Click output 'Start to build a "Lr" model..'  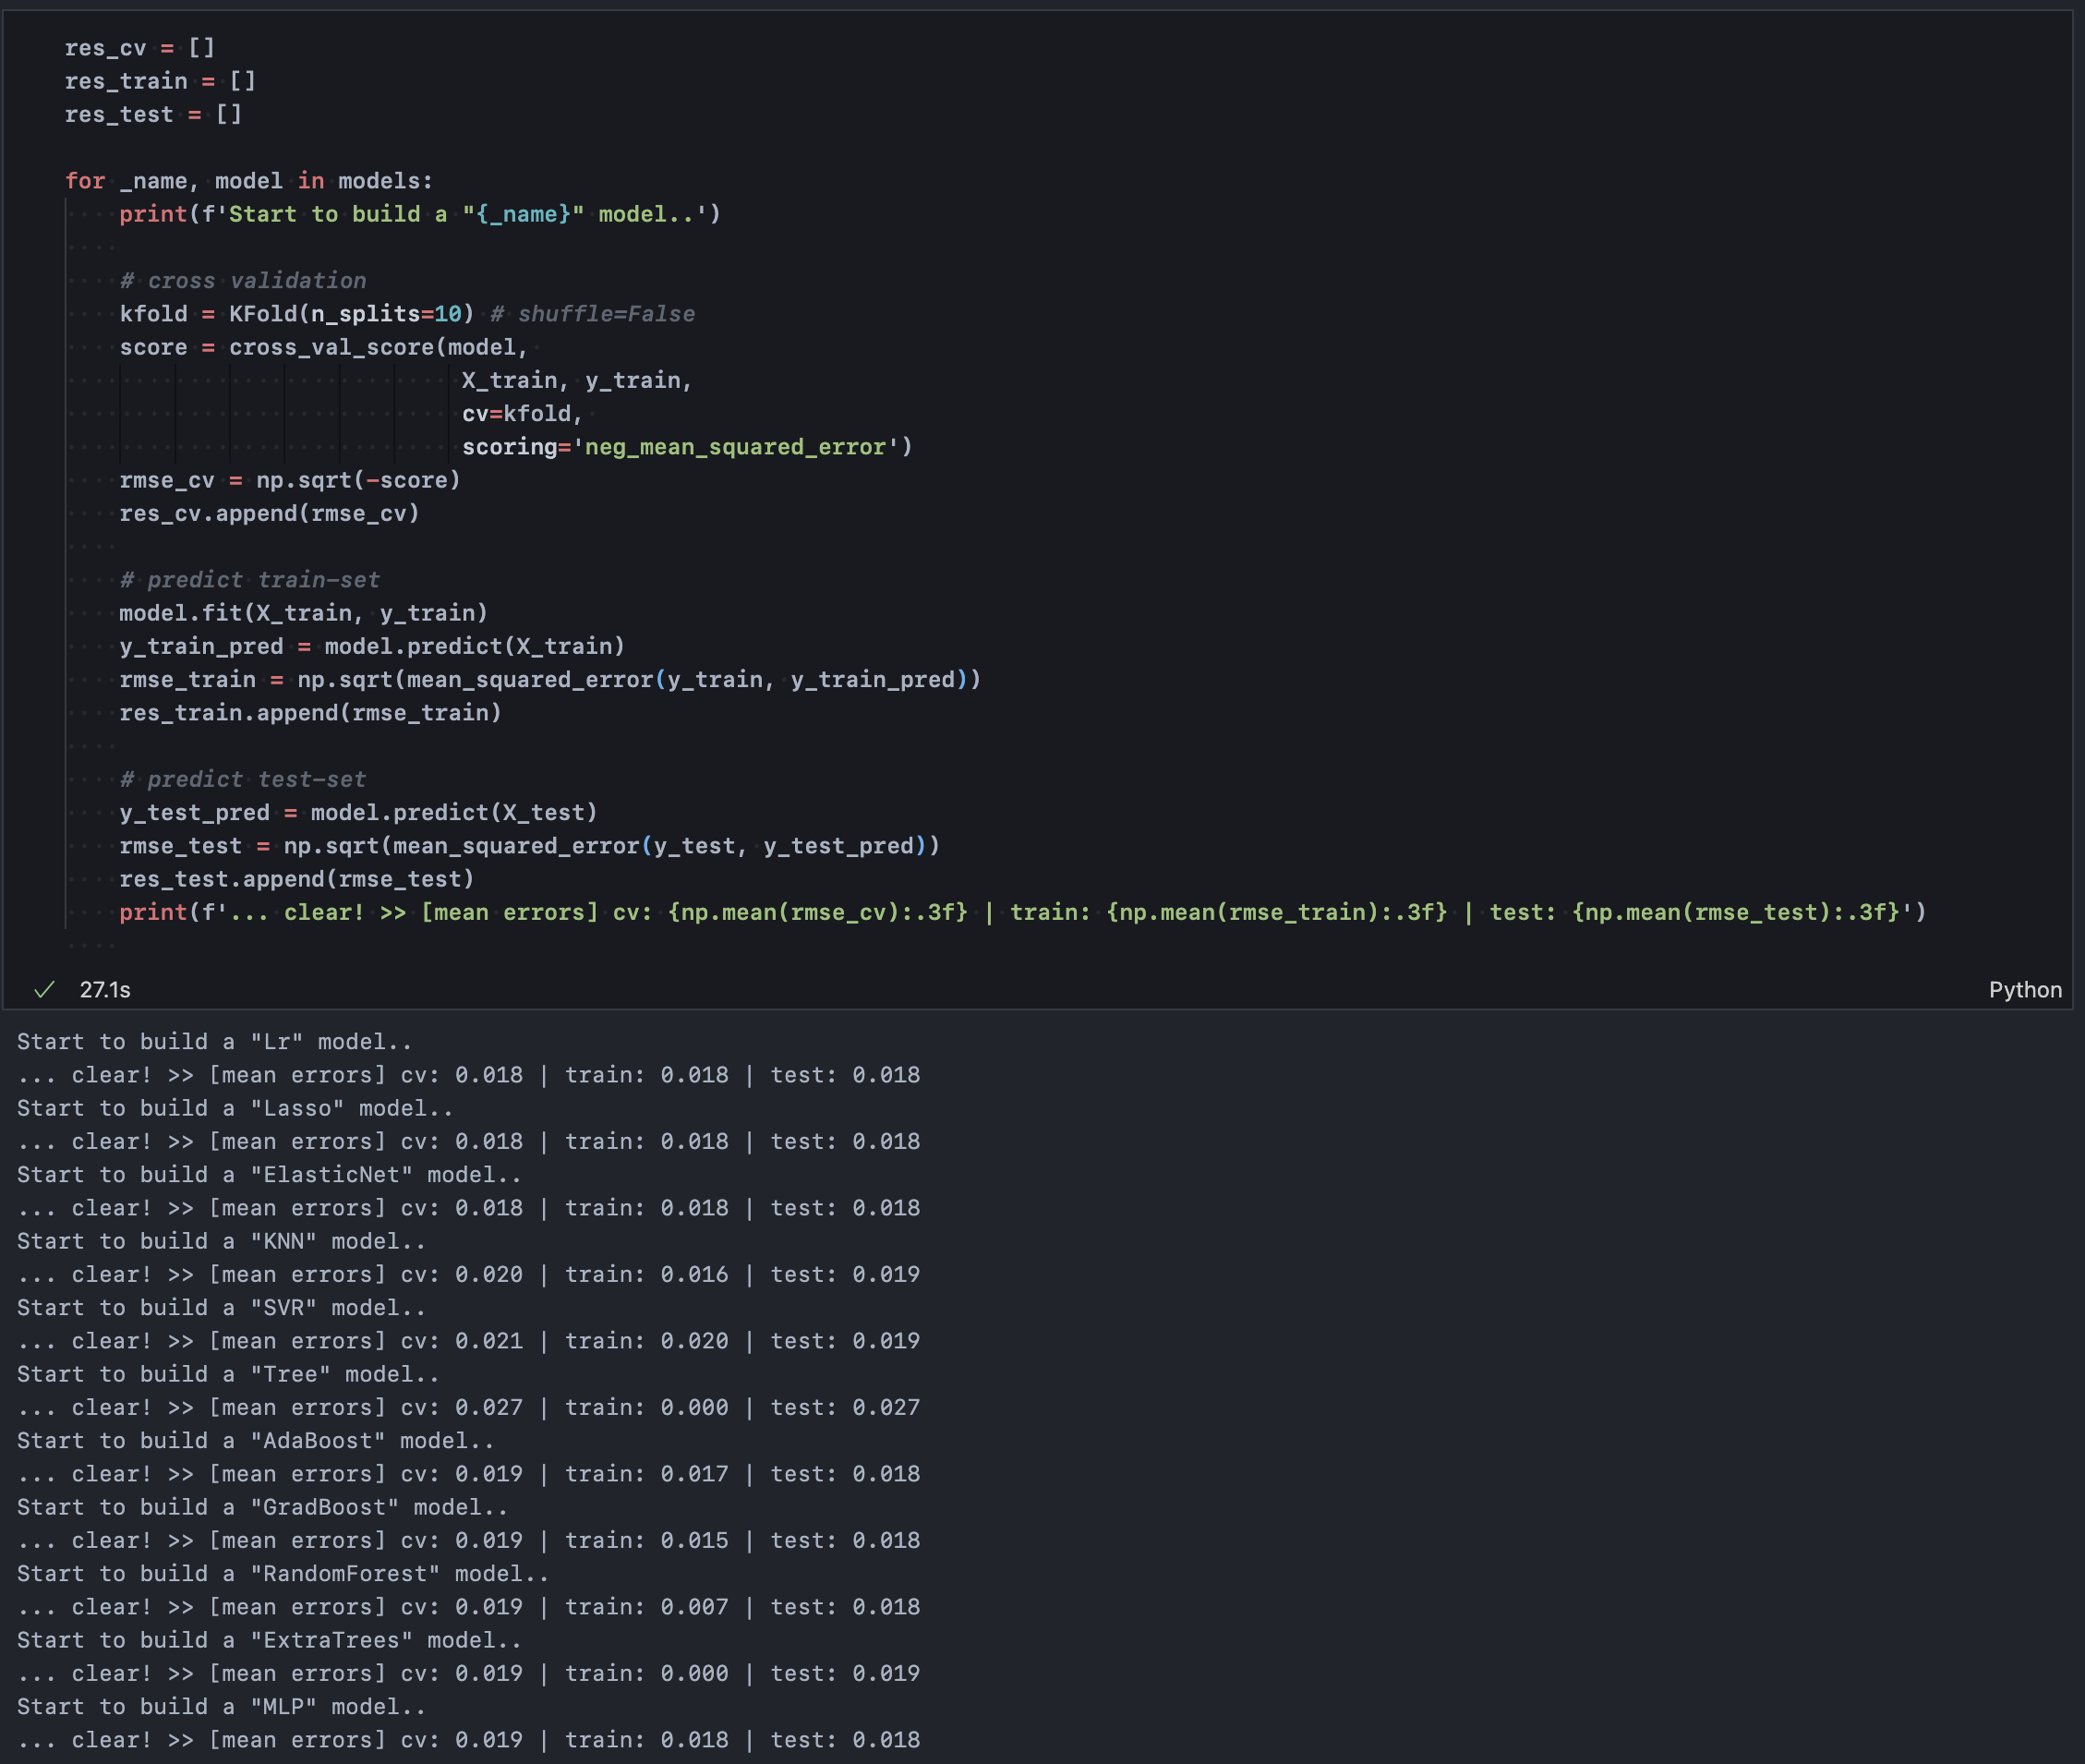coord(215,1042)
